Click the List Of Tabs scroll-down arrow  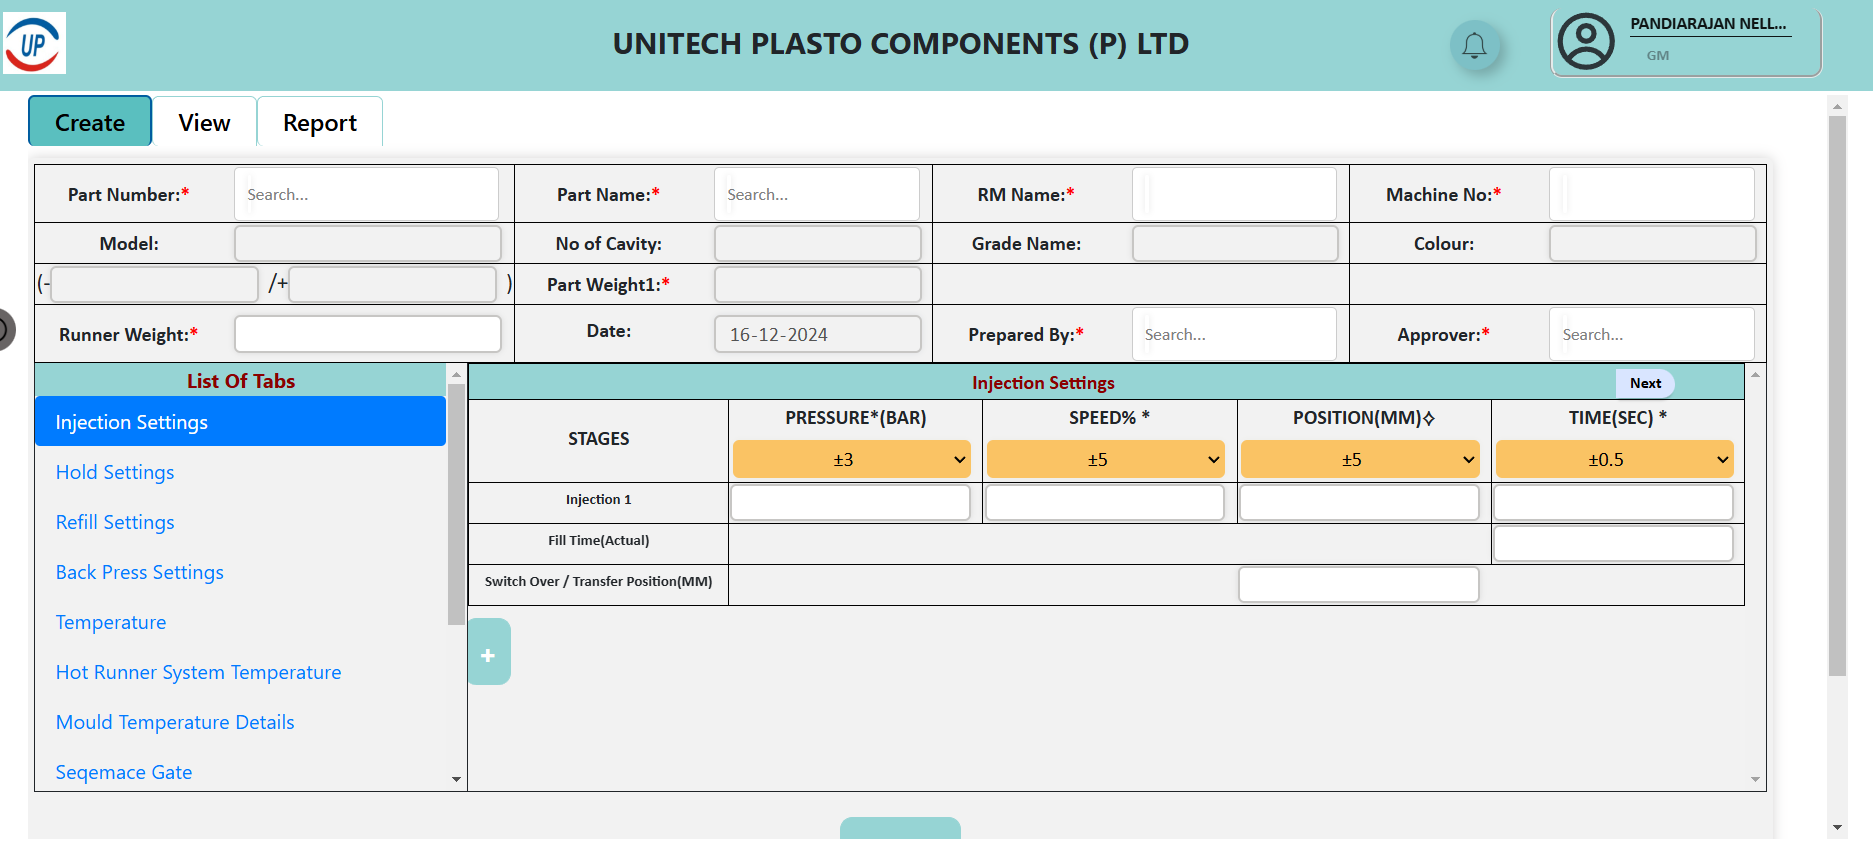click(456, 779)
